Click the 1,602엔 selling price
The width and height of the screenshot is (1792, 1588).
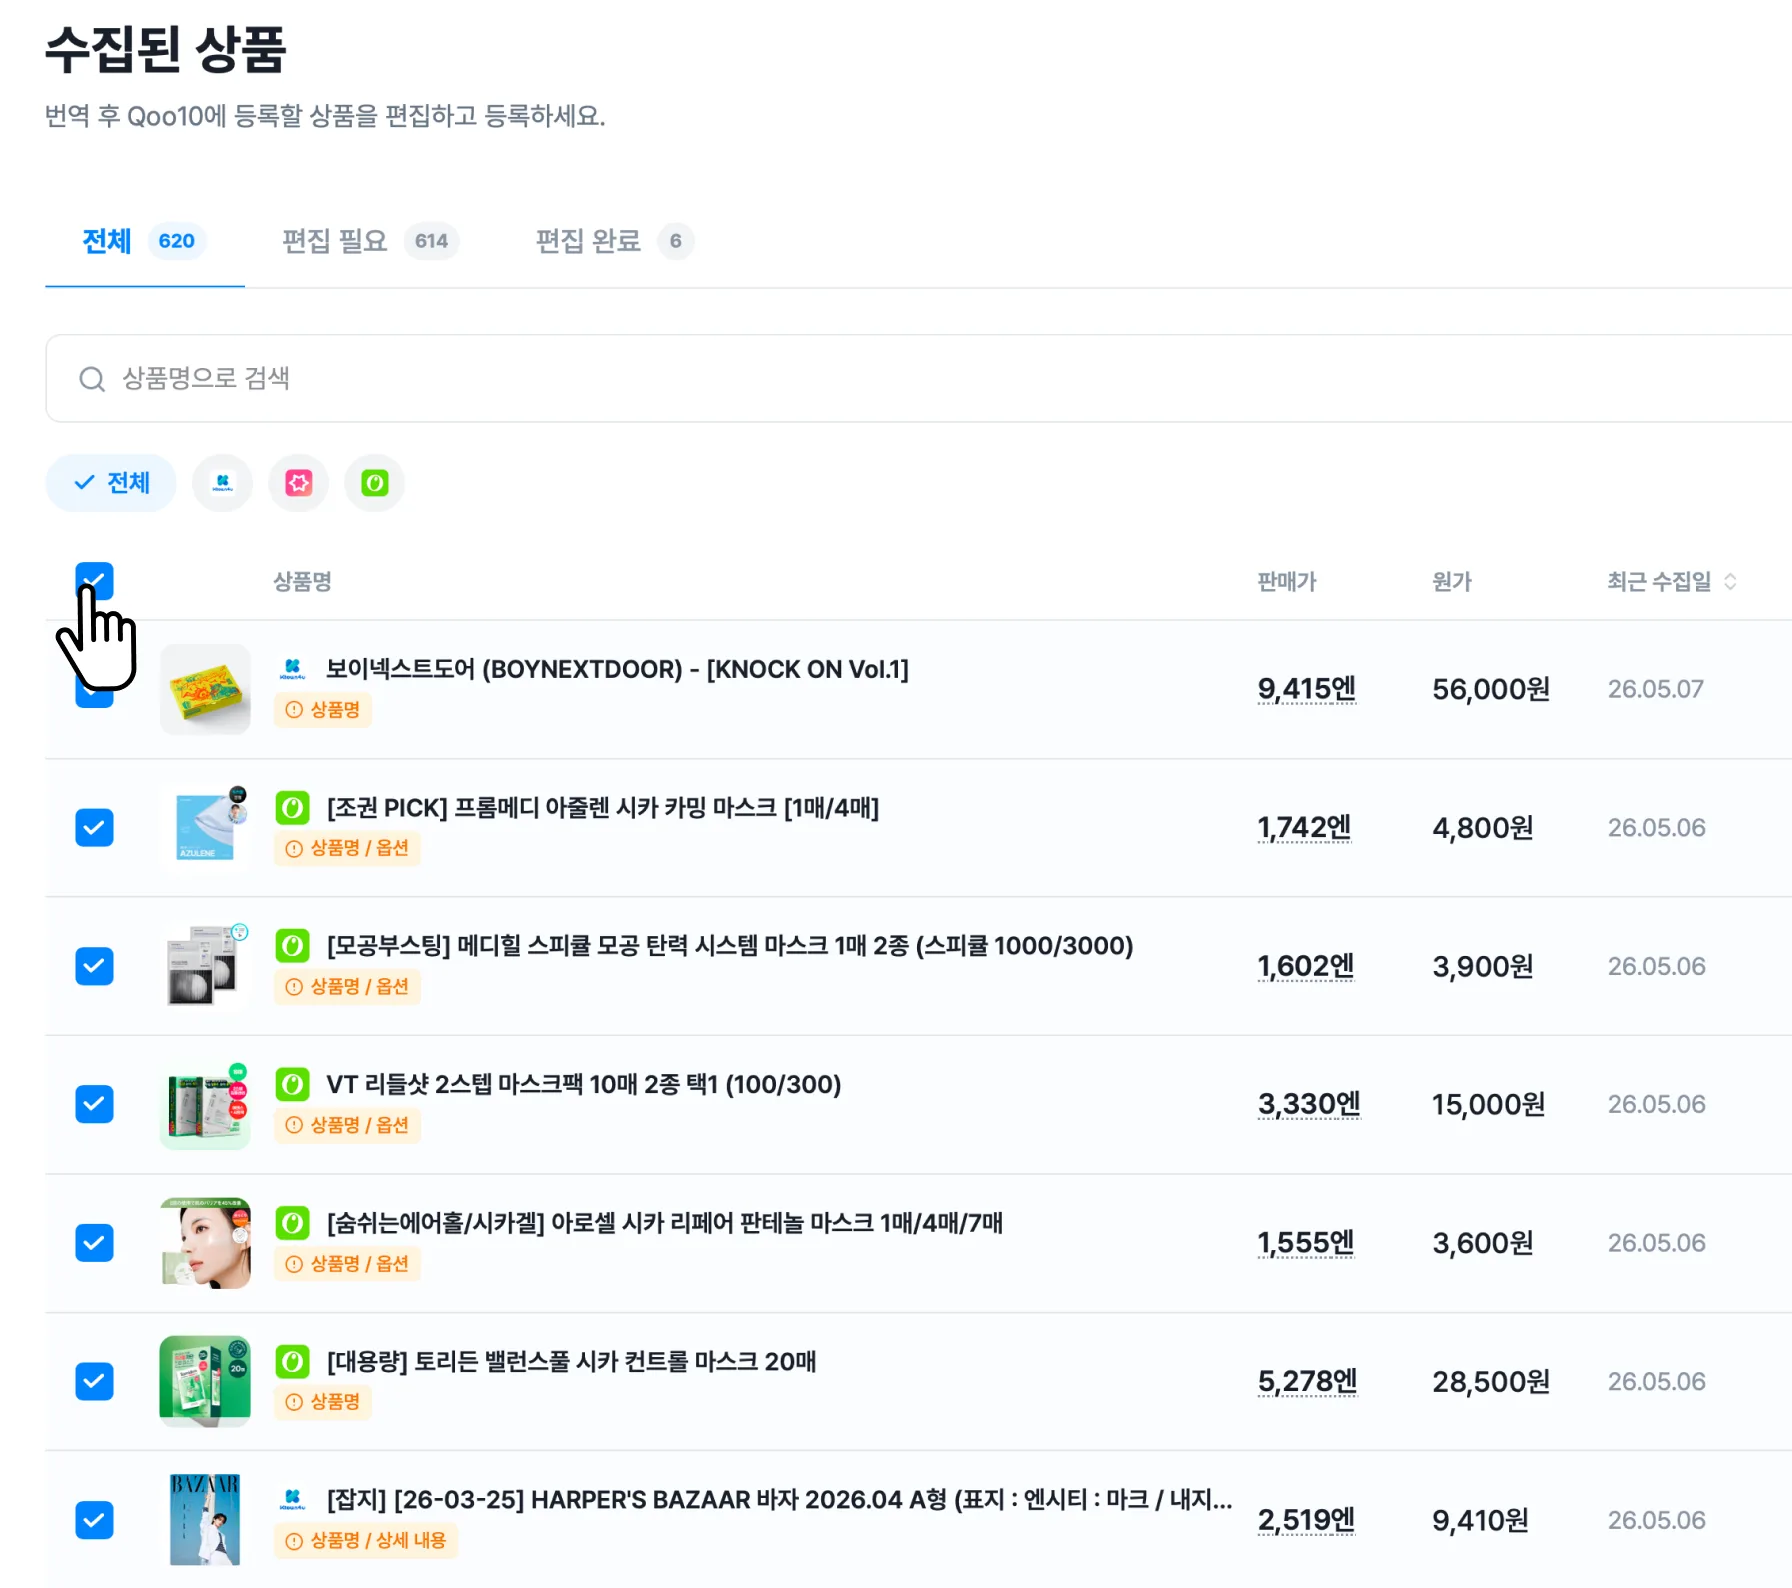click(x=1306, y=966)
